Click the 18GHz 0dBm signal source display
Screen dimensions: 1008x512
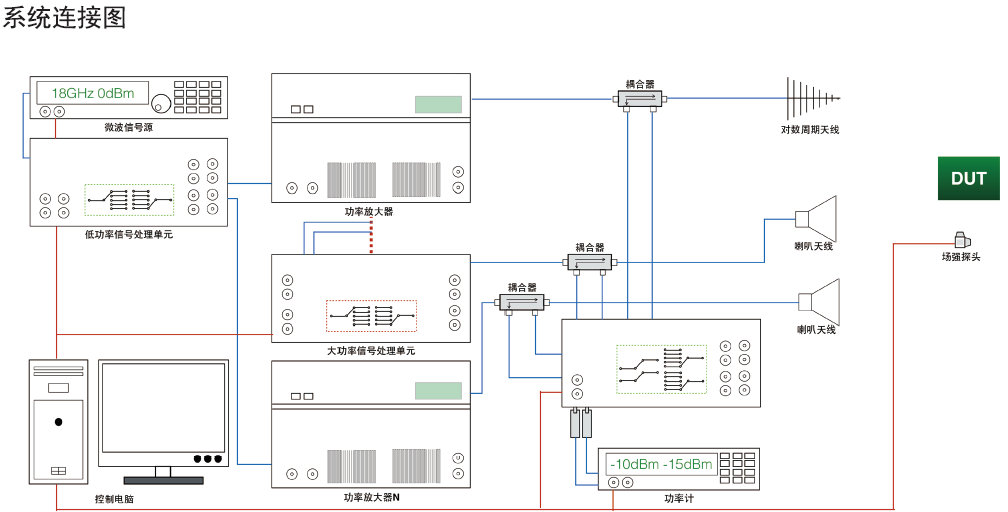pyautogui.click(x=93, y=94)
